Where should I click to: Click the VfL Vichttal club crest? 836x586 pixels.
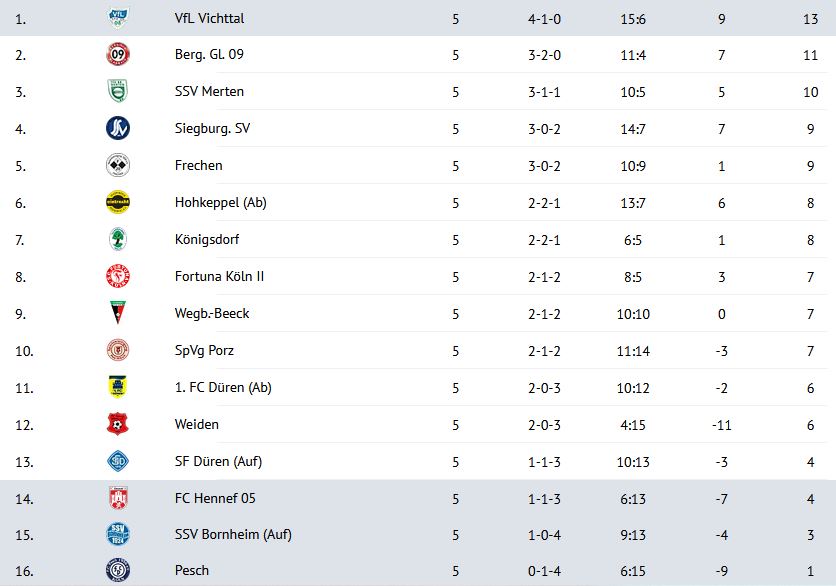pos(118,18)
